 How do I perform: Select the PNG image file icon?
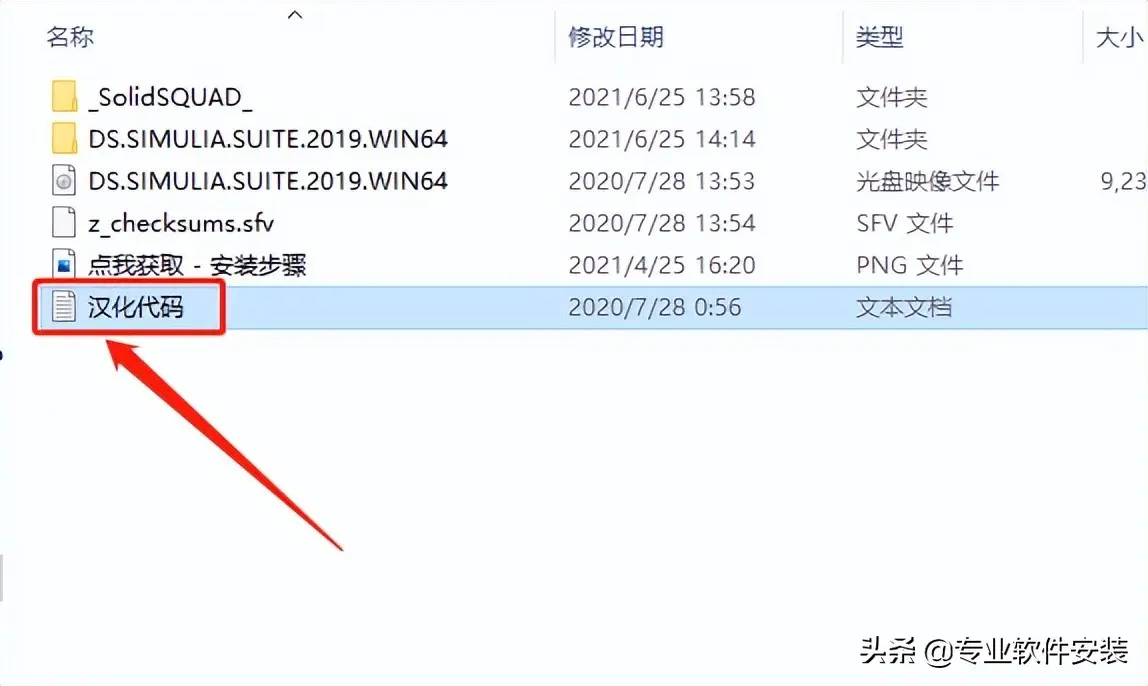pos(64,265)
